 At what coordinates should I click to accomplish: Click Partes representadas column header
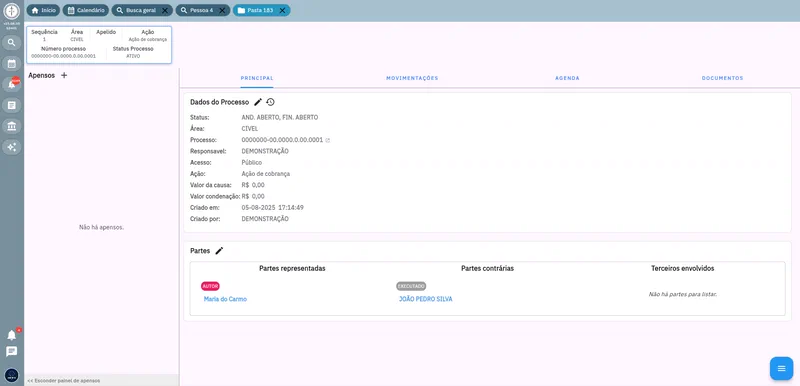pyautogui.click(x=292, y=269)
